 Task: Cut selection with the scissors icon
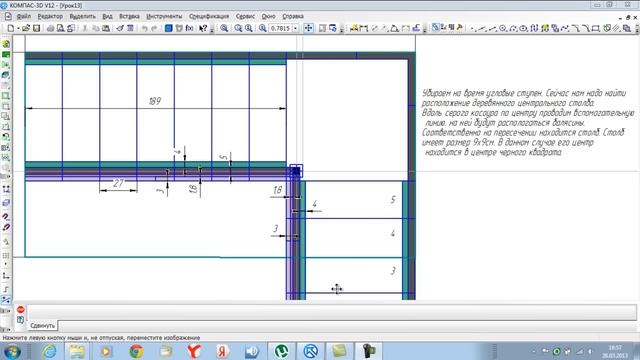[x=85, y=28]
